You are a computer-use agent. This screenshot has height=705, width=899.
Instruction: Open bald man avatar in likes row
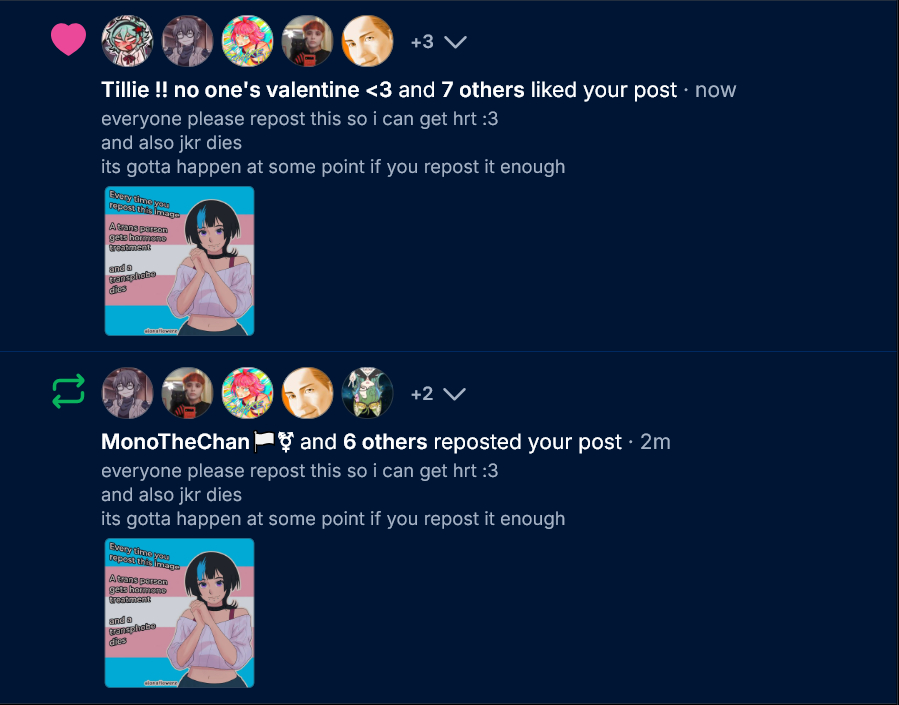[x=368, y=41]
